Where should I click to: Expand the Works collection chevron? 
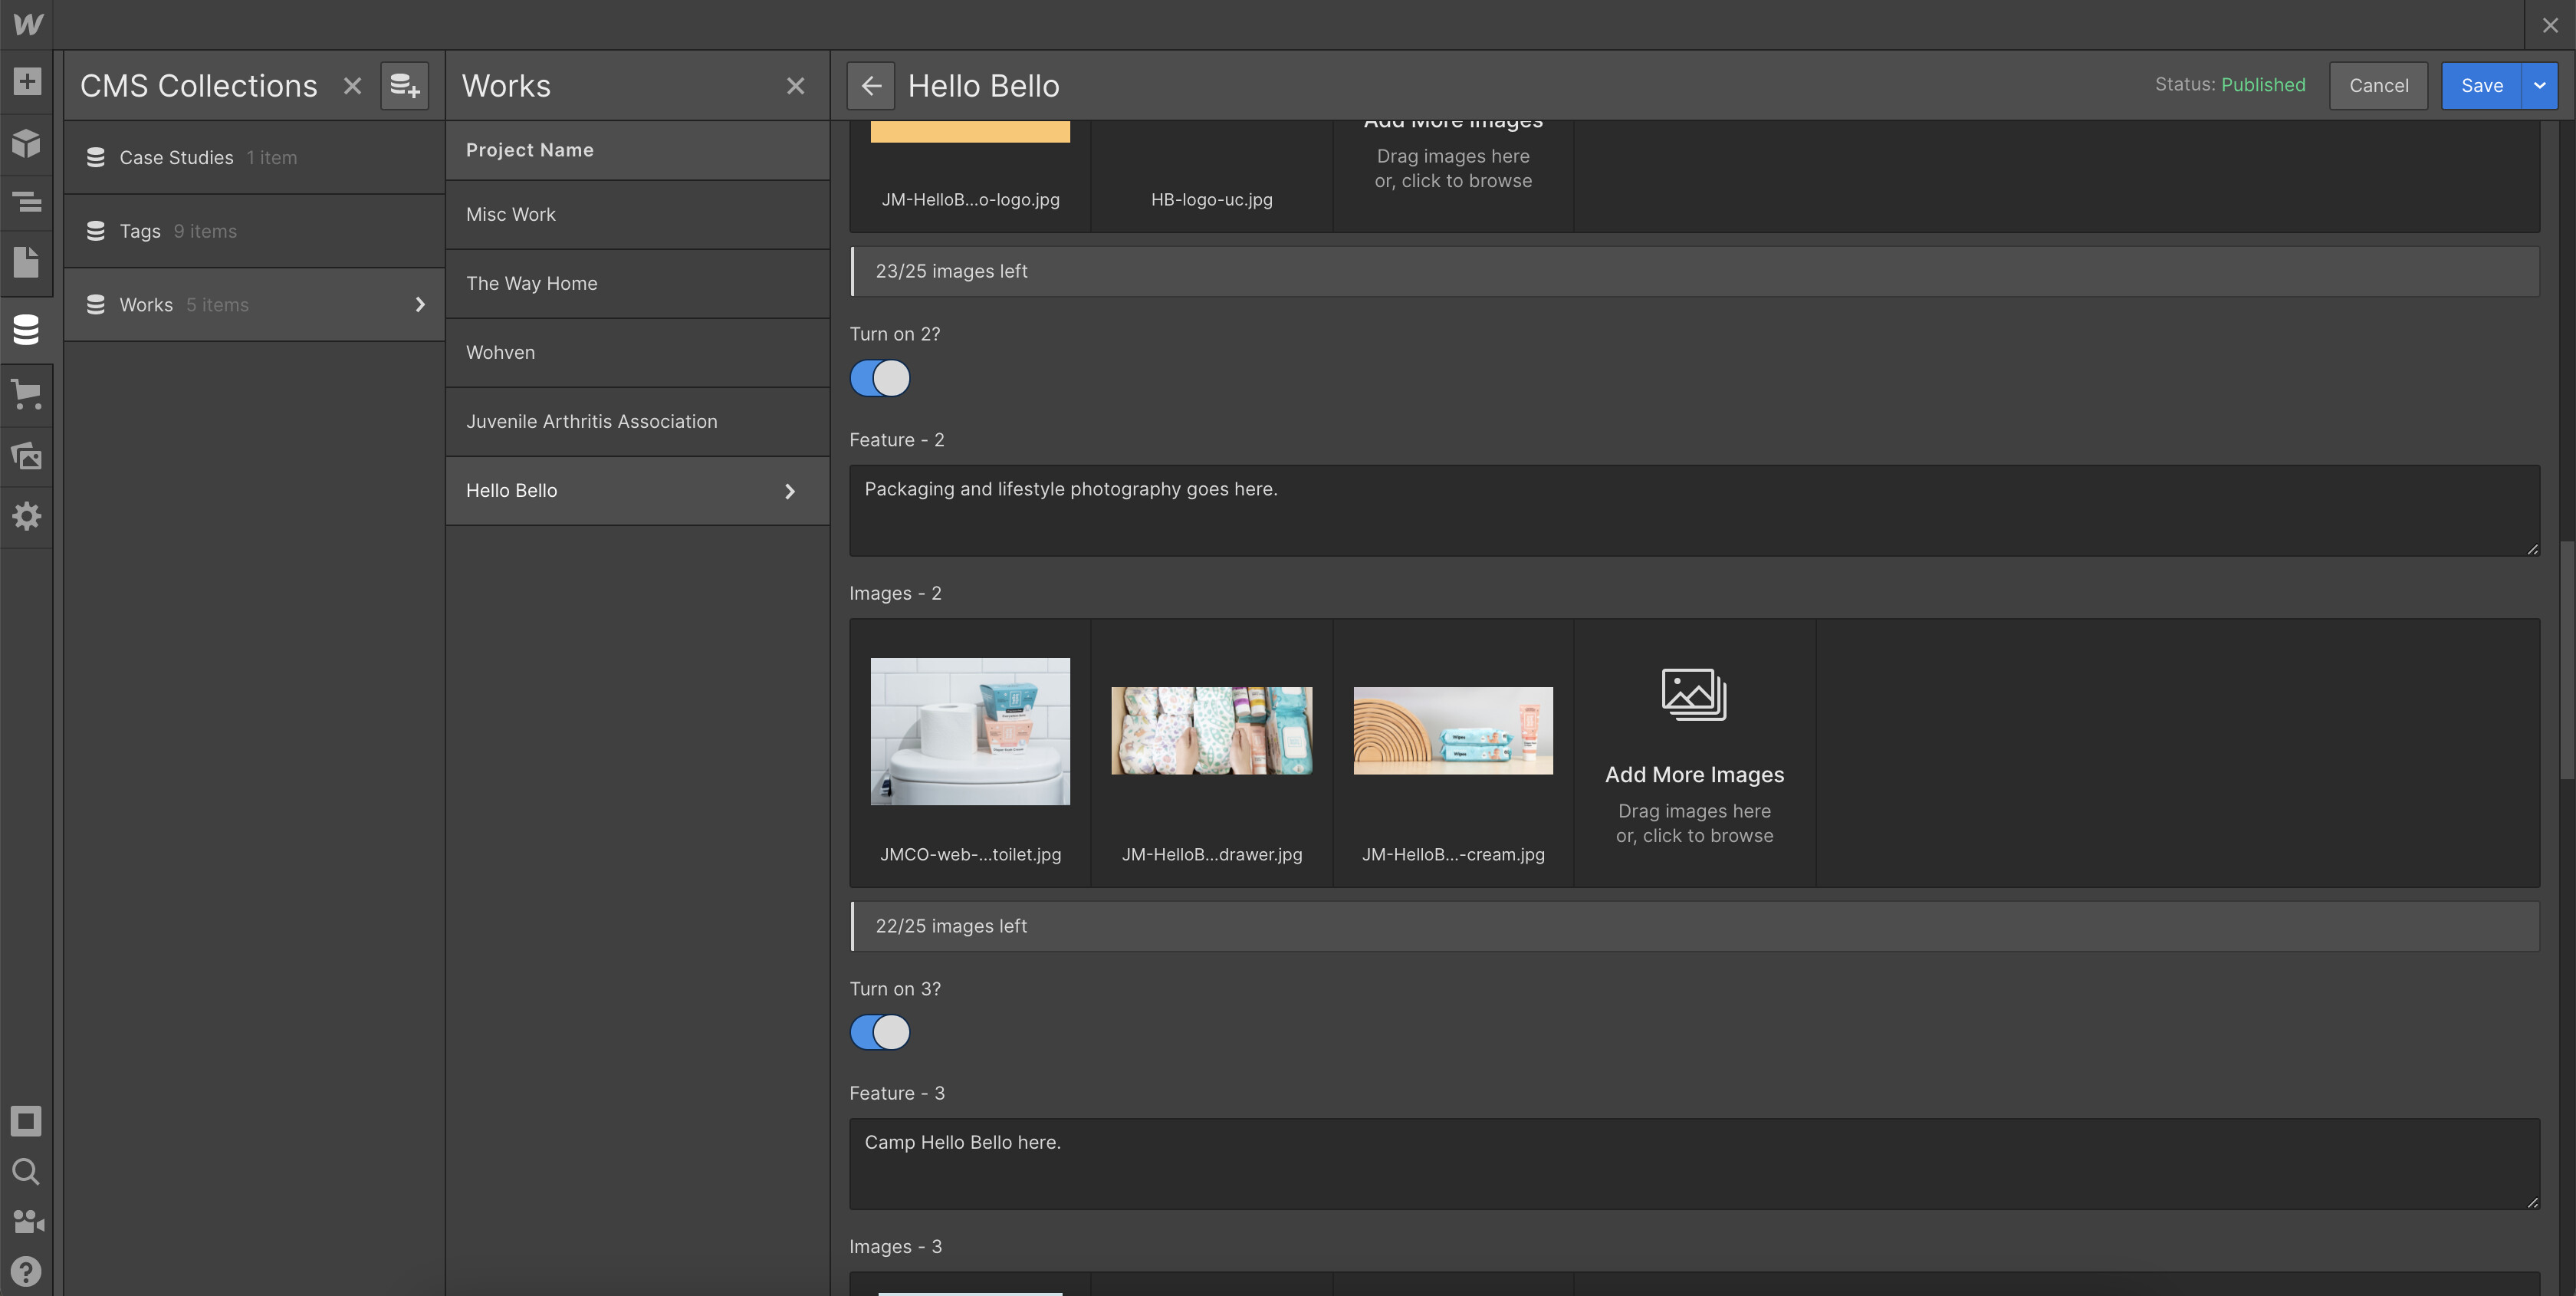point(420,305)
